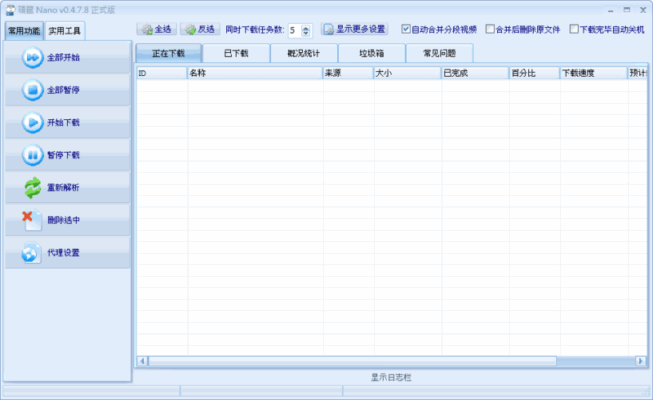
Task: Enable 下载完毕自动关机 checkbox
Action: pos(574,29)
